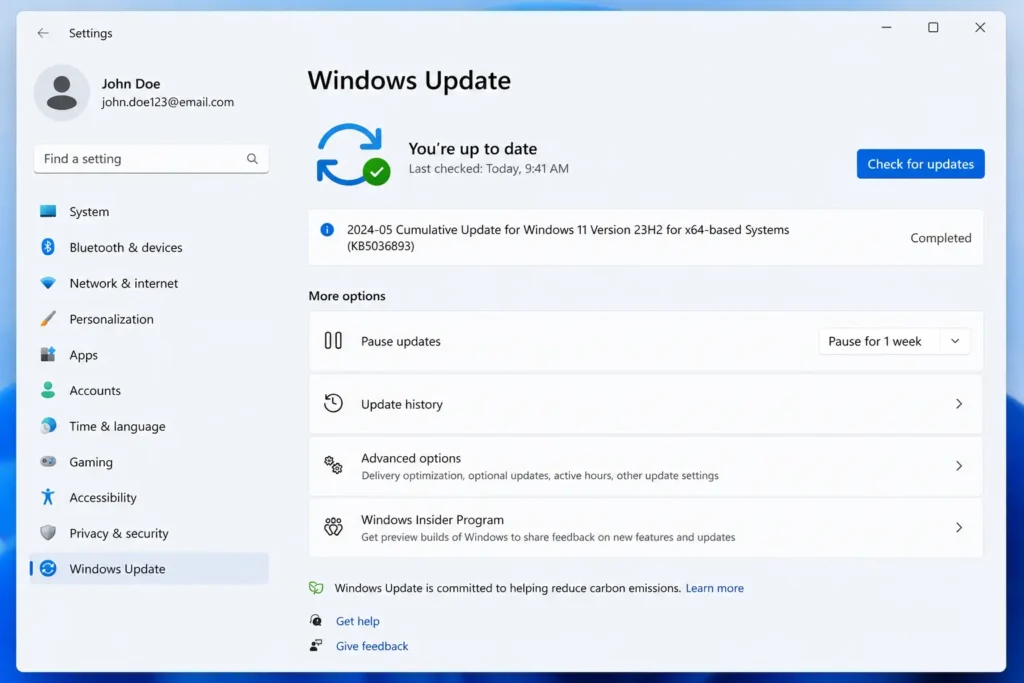Expand Advanced options chevron
Viewport: 1024px width, 683px height.
[x=959, y=466]
